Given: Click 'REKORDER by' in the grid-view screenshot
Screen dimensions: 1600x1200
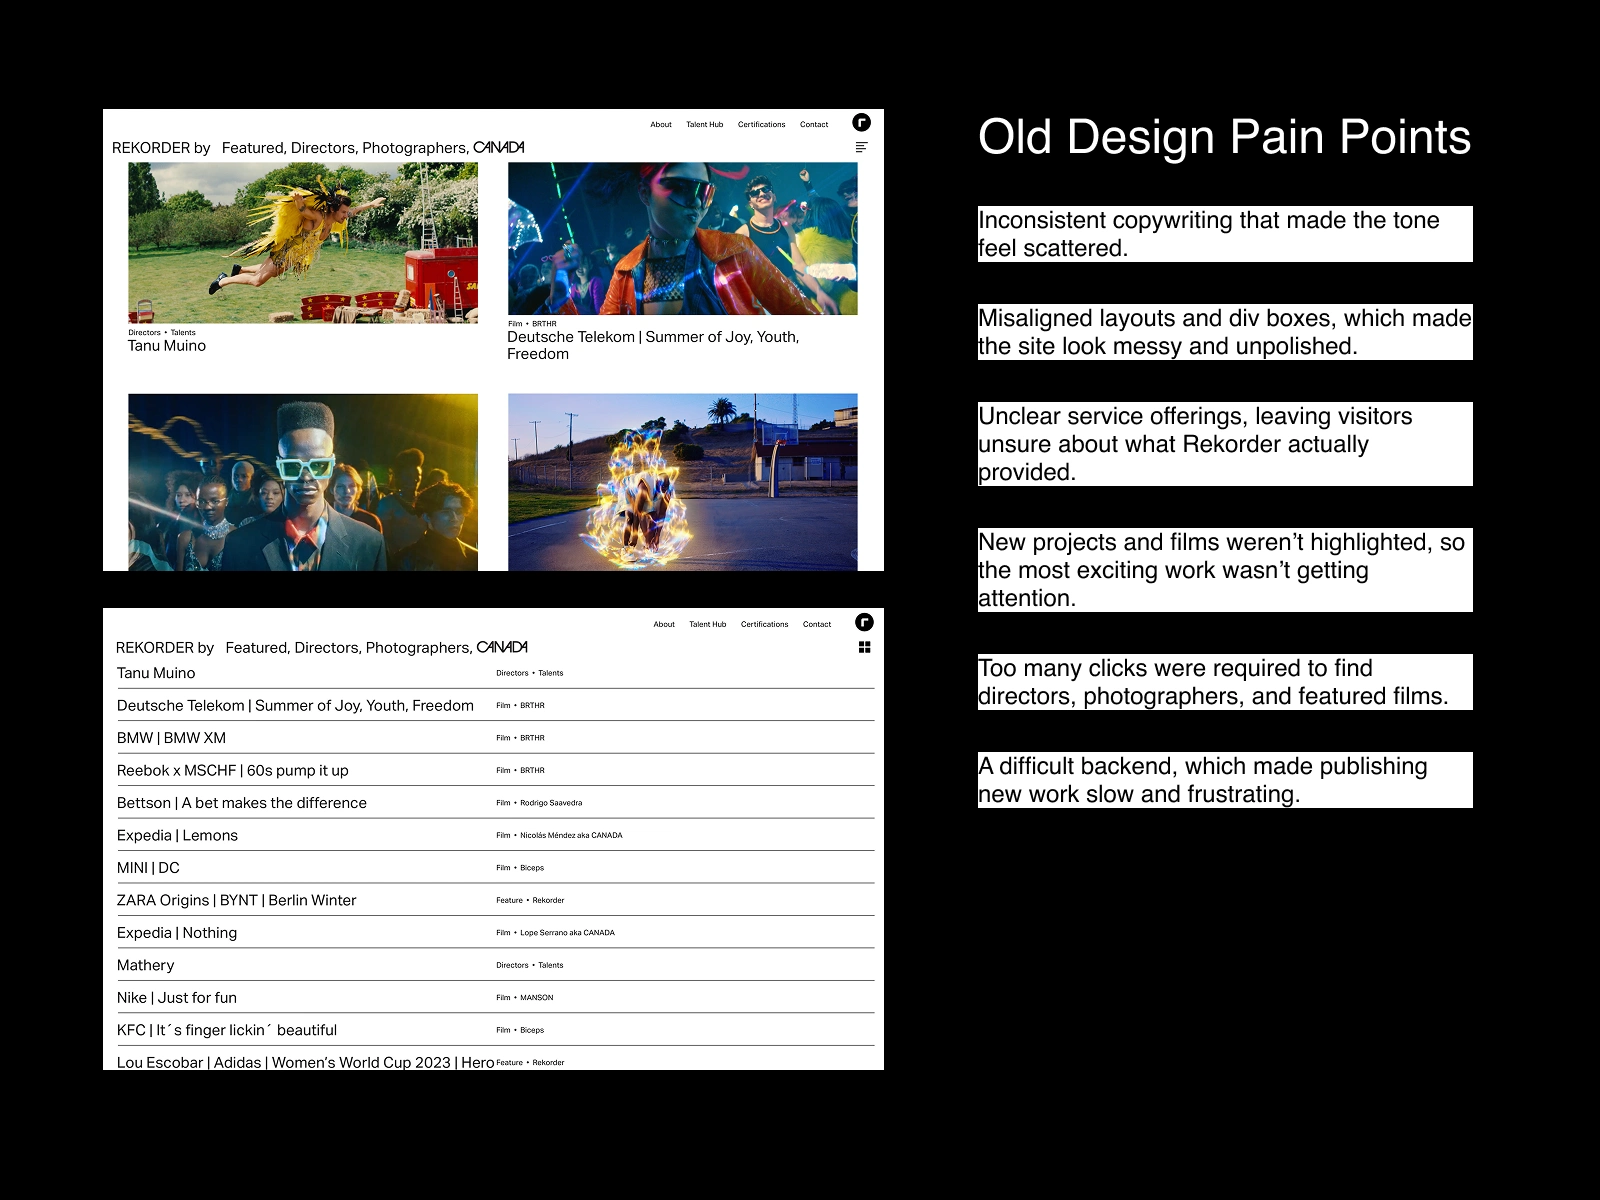Looking at the screenshot, I should pyautogui.click(x=161, y=148).
